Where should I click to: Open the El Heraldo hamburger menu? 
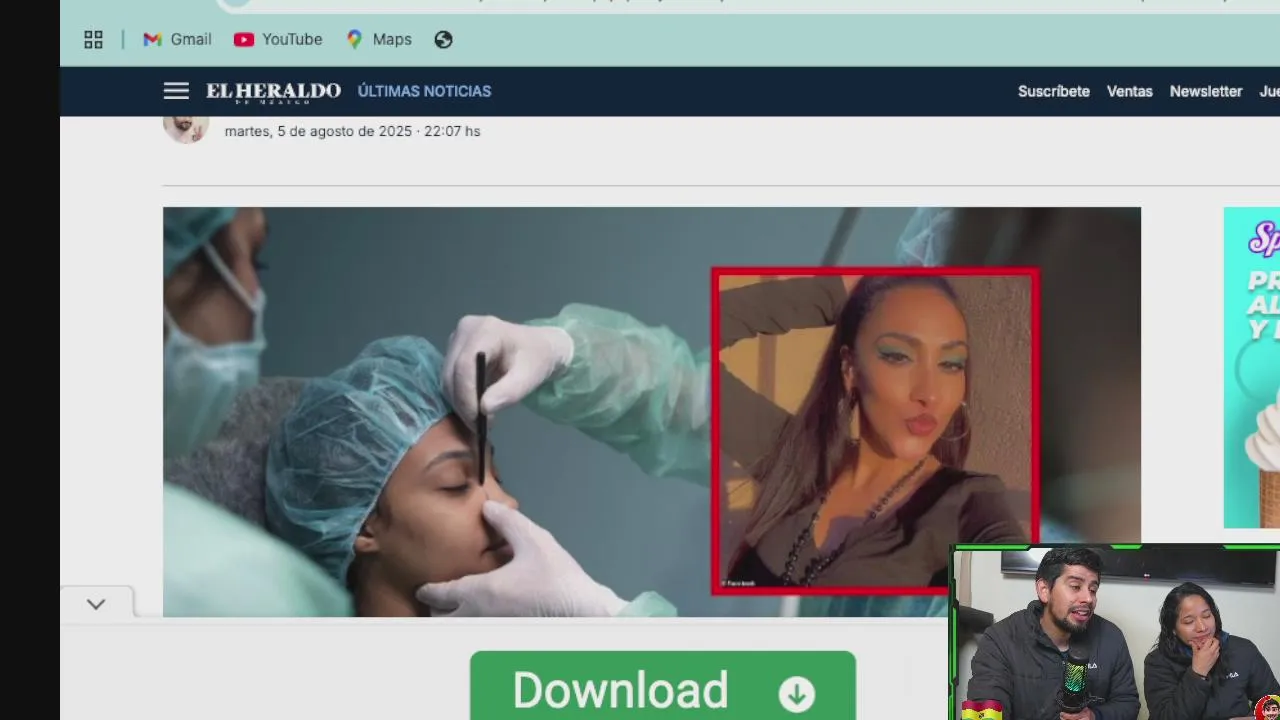coord(176,91)
